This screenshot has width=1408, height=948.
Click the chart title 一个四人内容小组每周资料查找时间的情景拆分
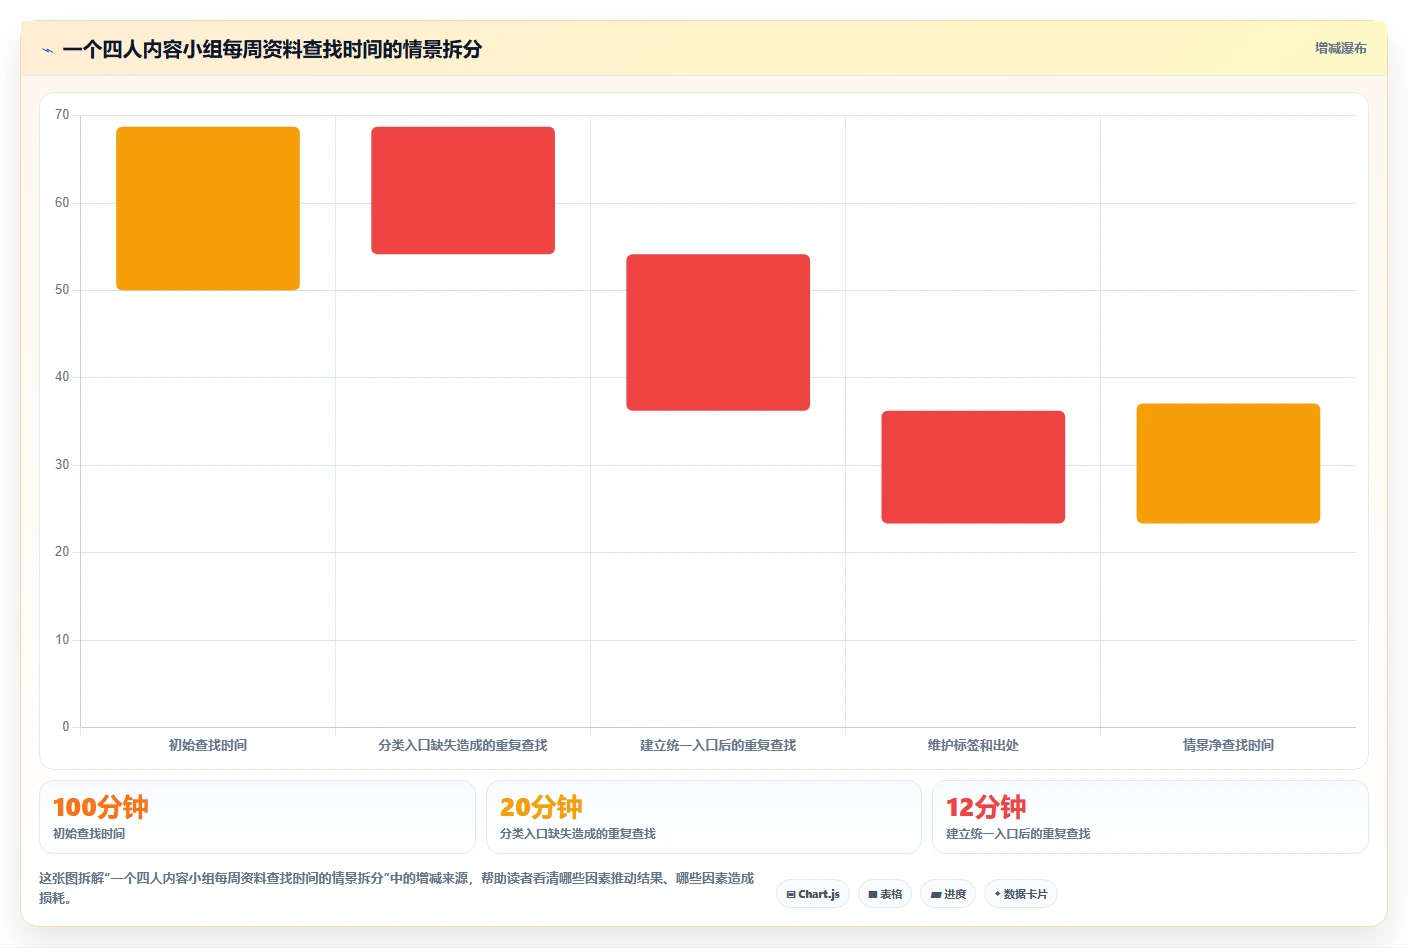(272, 49)
